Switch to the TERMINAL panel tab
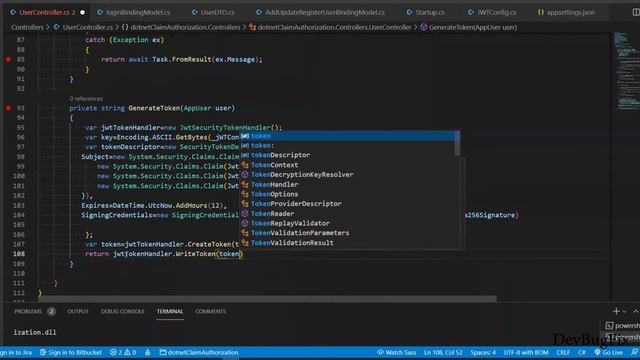The height and width of the screenshot is (360, 640). tap(170, 311)
